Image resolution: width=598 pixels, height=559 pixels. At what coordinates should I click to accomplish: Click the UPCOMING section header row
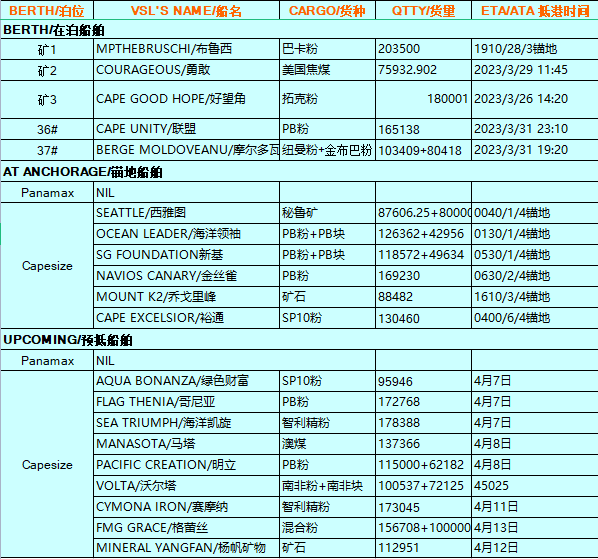coord(299,339)
